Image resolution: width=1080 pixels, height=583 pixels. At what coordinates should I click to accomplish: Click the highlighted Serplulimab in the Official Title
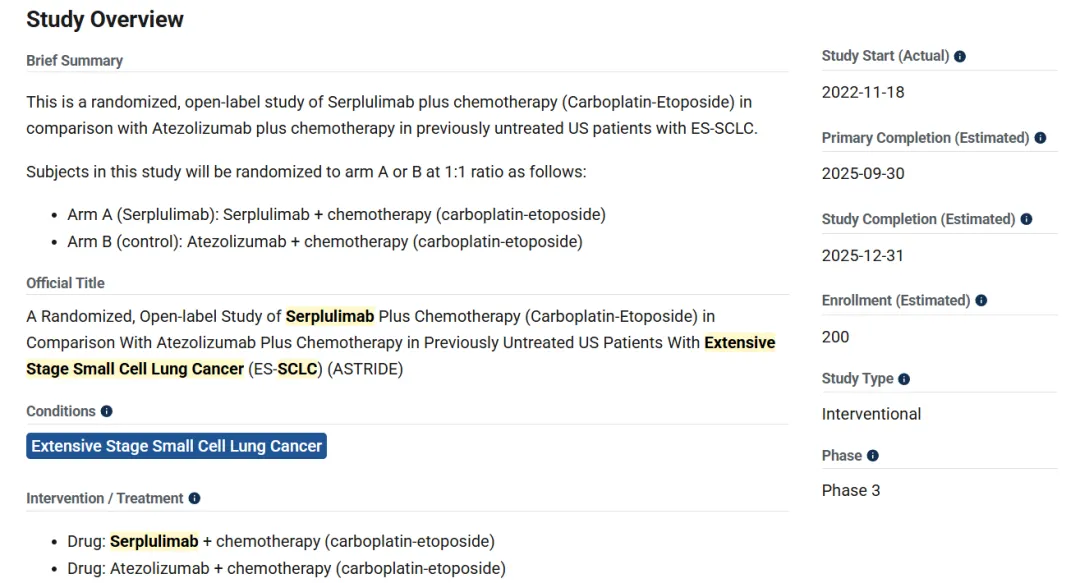pos(330,317)
